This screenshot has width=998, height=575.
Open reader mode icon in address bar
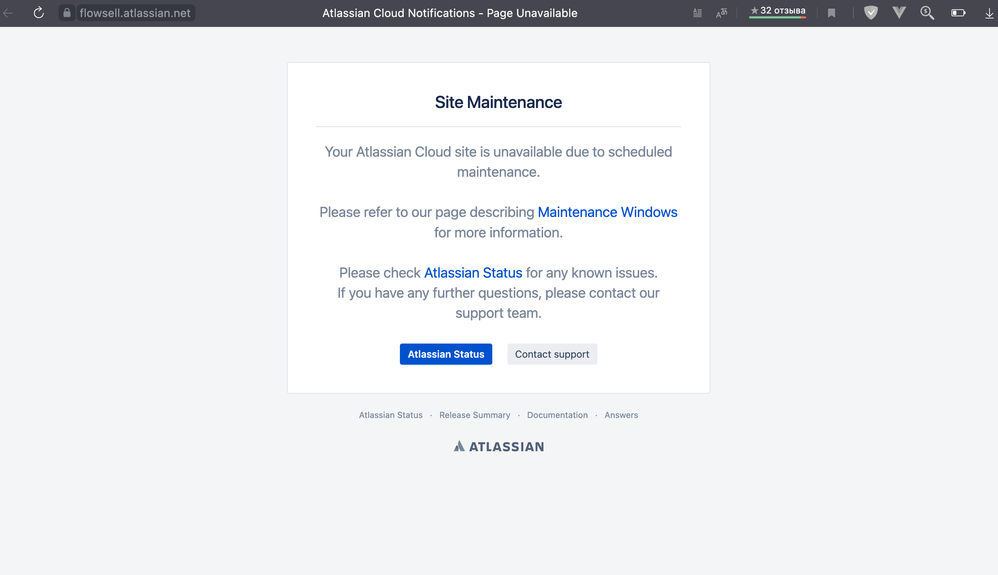click(x=698, y=13)
